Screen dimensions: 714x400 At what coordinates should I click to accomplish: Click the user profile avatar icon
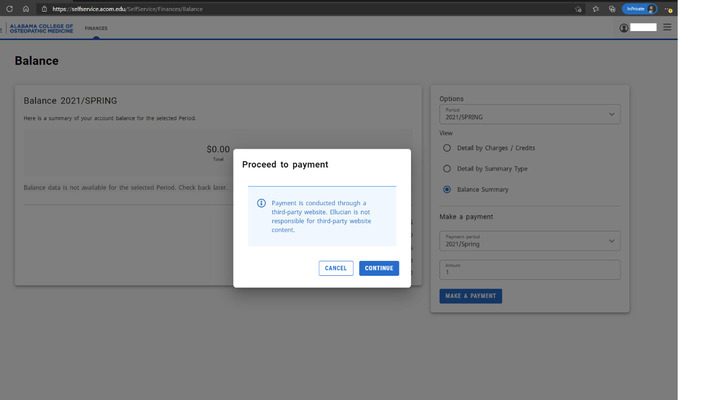[x=624, y=28]
